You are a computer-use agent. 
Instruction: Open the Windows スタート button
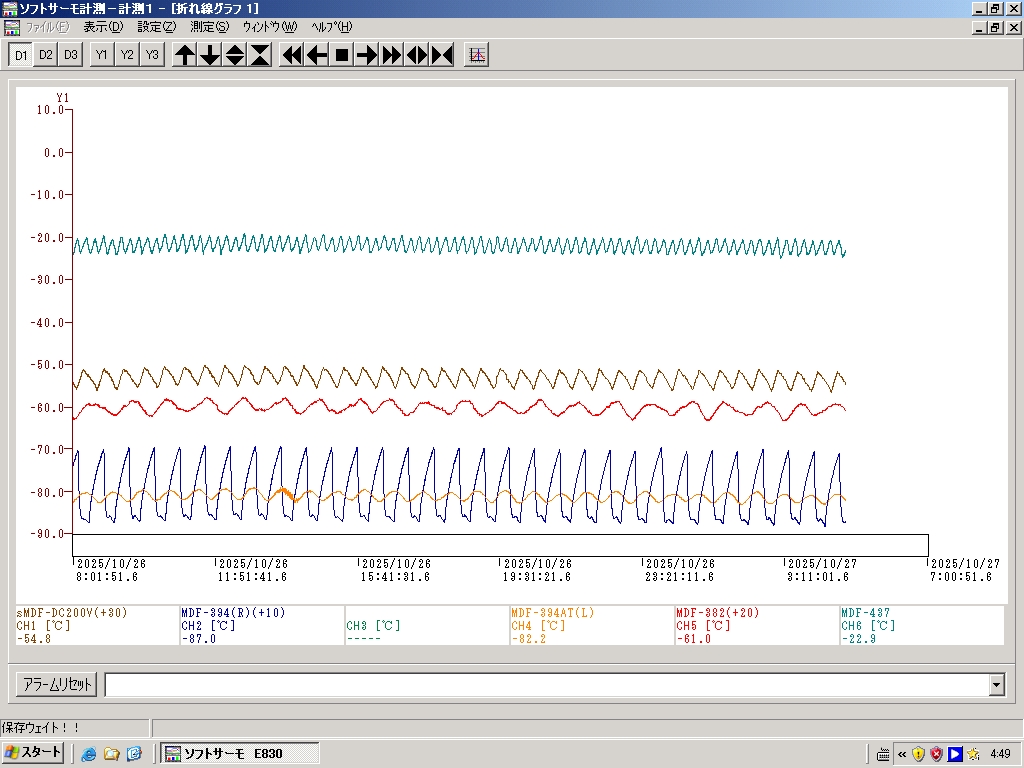[33, 753]
